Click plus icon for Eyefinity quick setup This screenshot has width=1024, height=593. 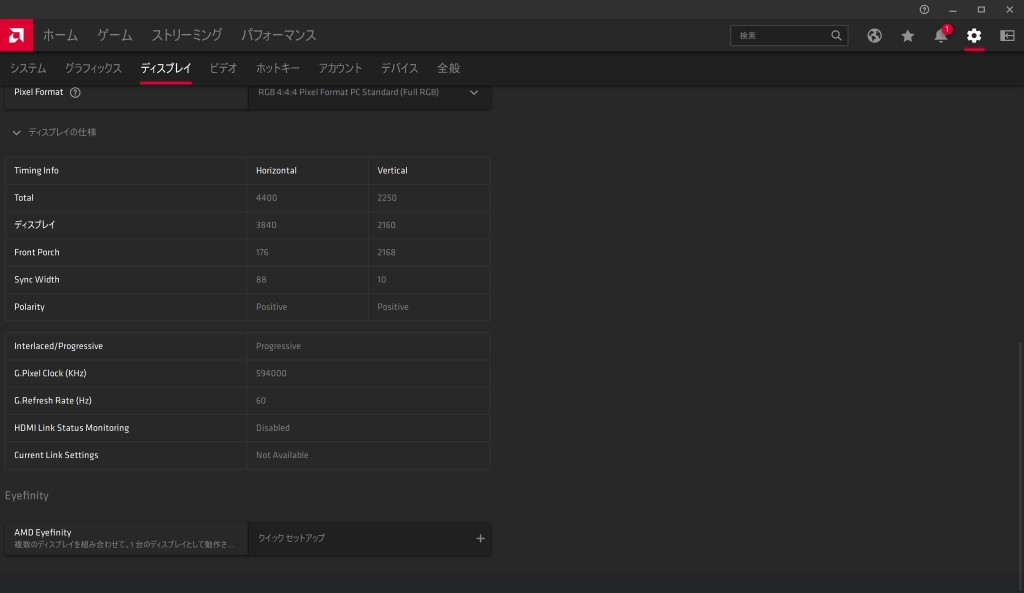480,538
